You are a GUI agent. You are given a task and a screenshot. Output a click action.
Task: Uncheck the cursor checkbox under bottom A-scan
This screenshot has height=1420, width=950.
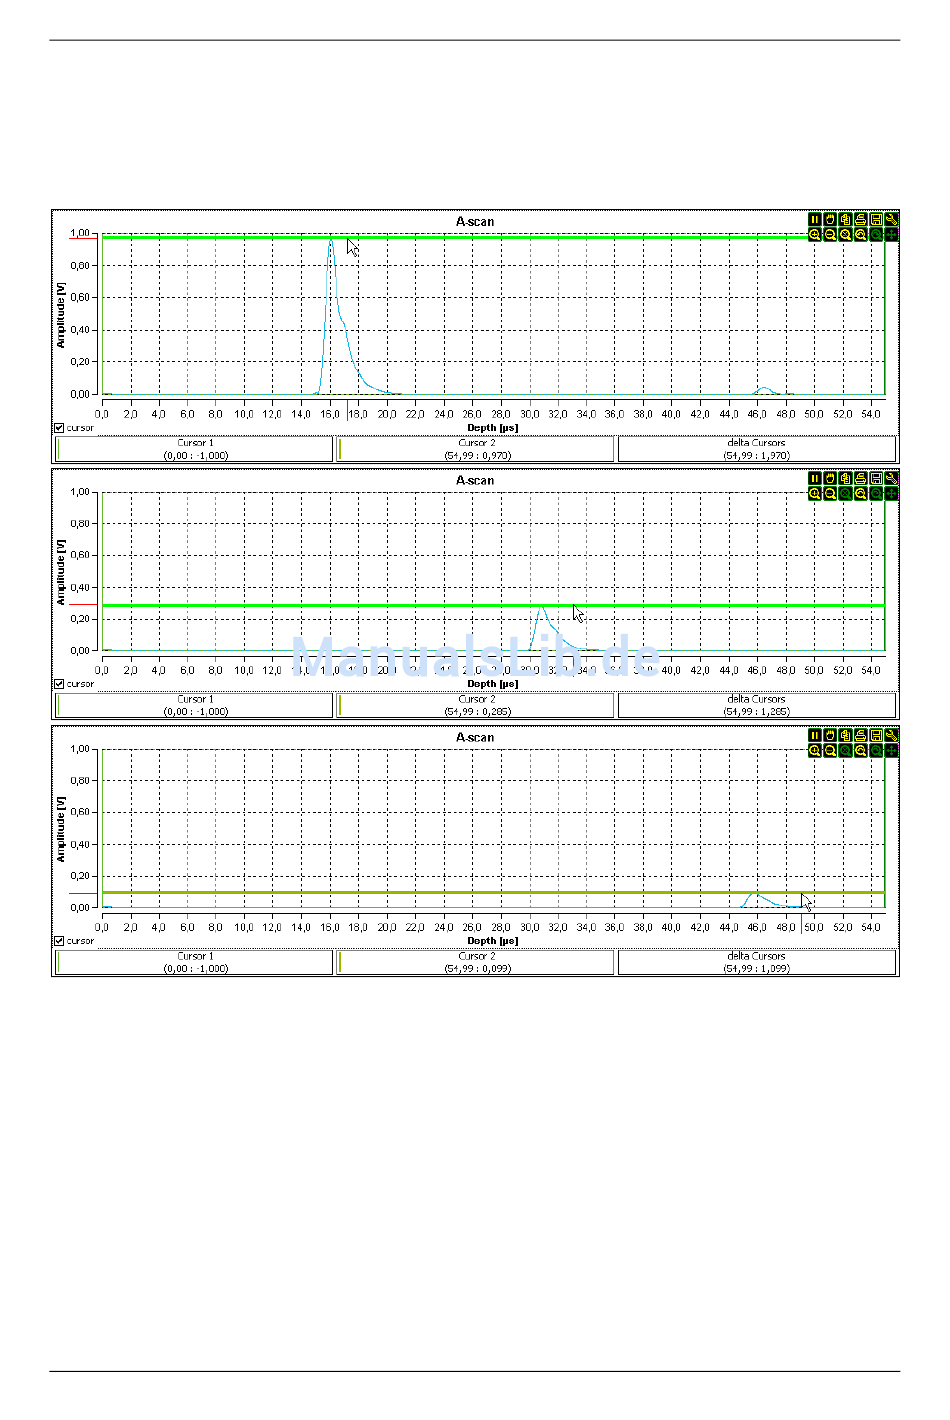click(59, 941)
